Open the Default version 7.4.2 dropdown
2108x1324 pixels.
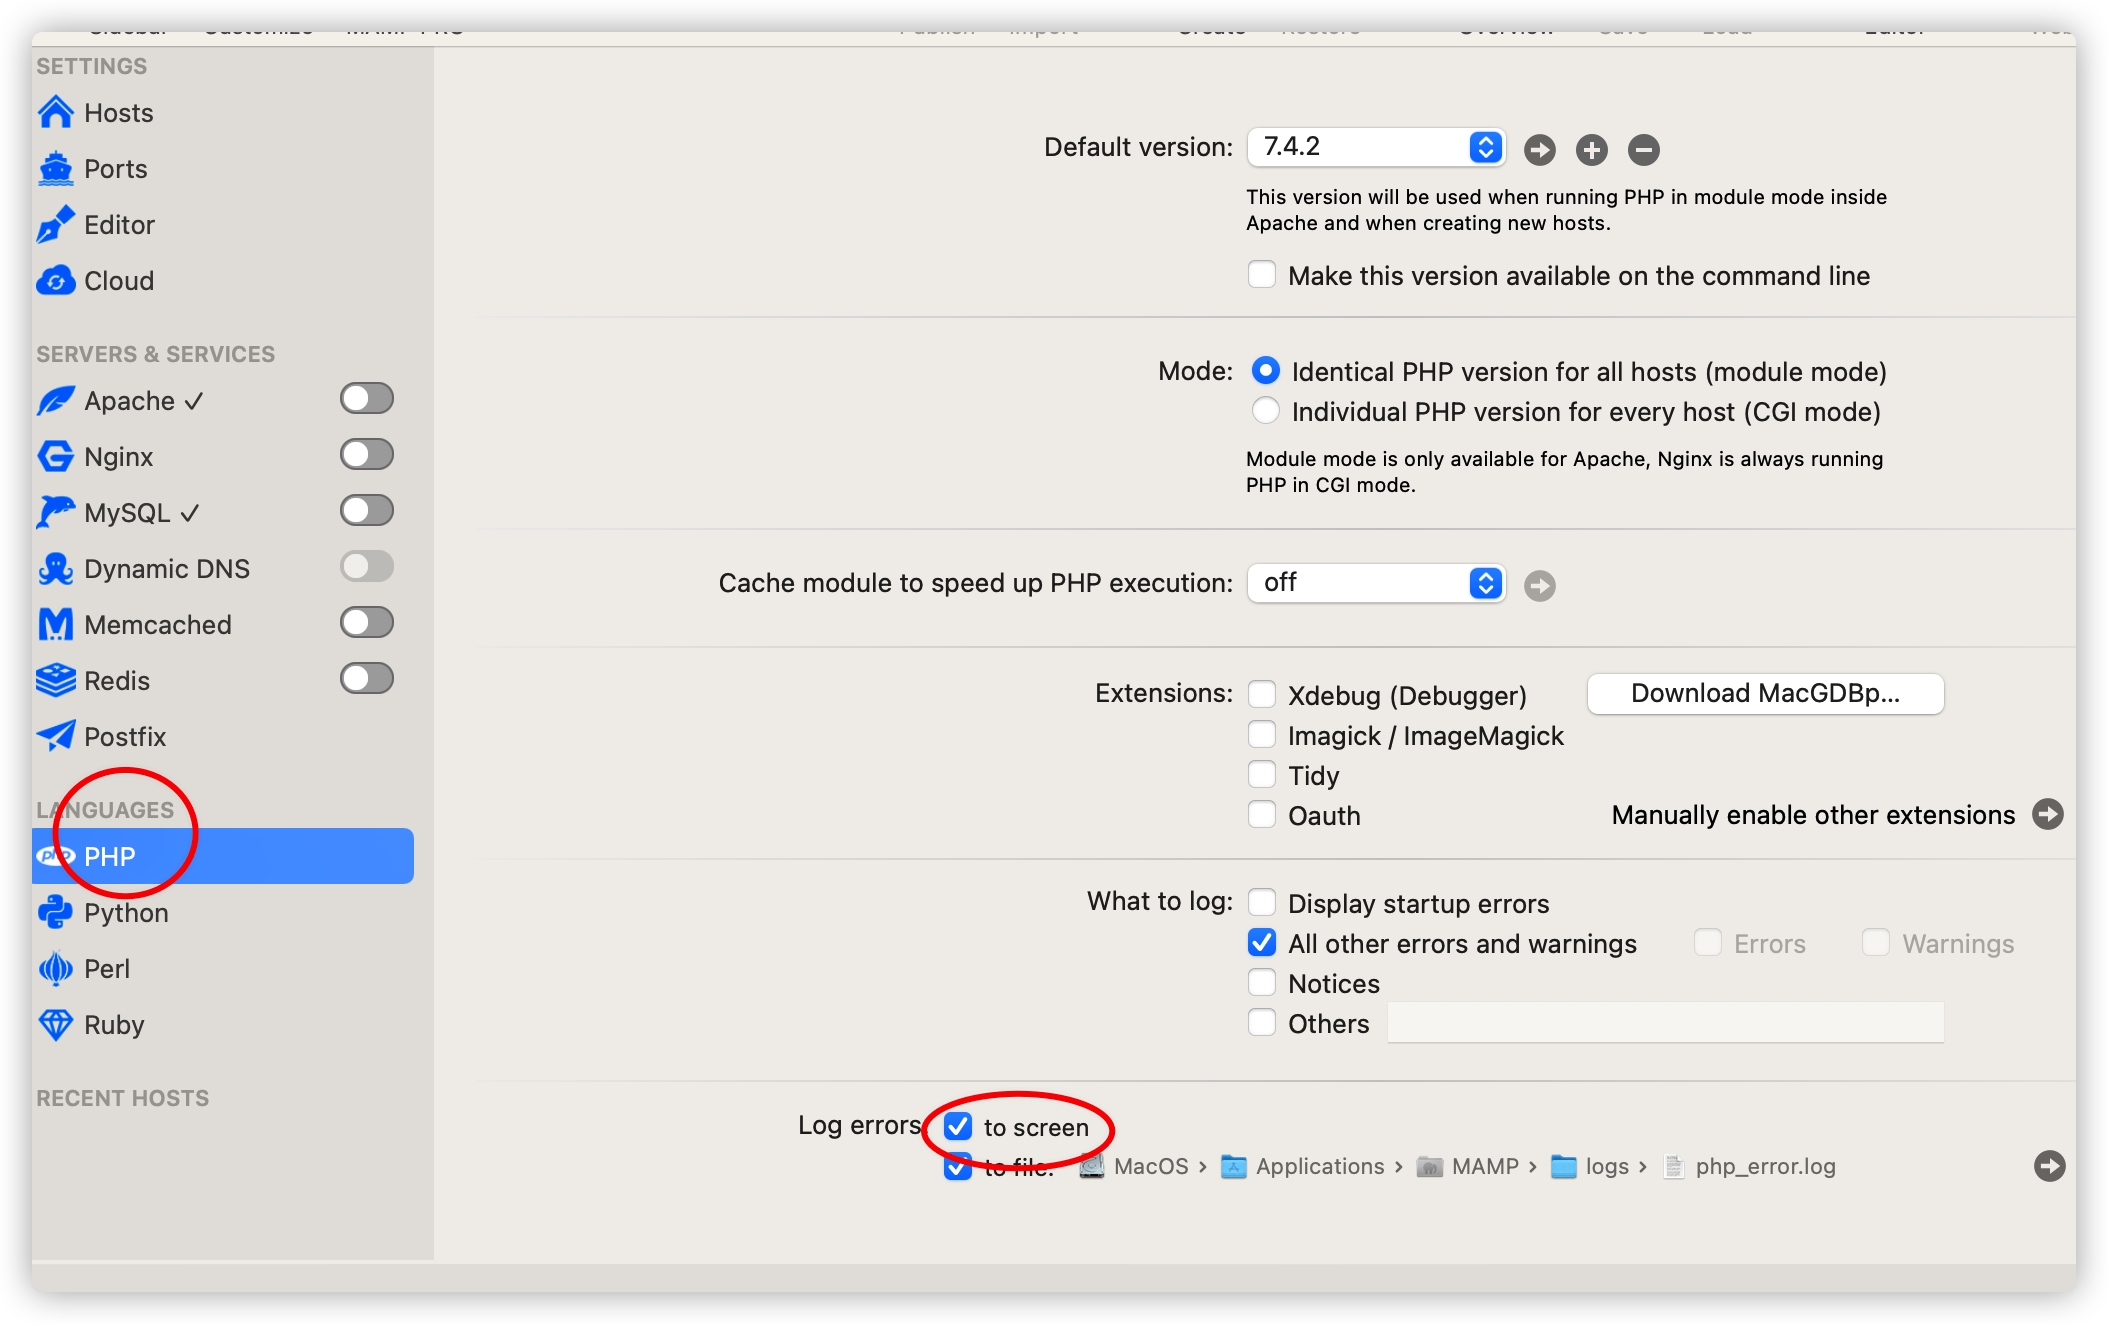(1376, 147)
